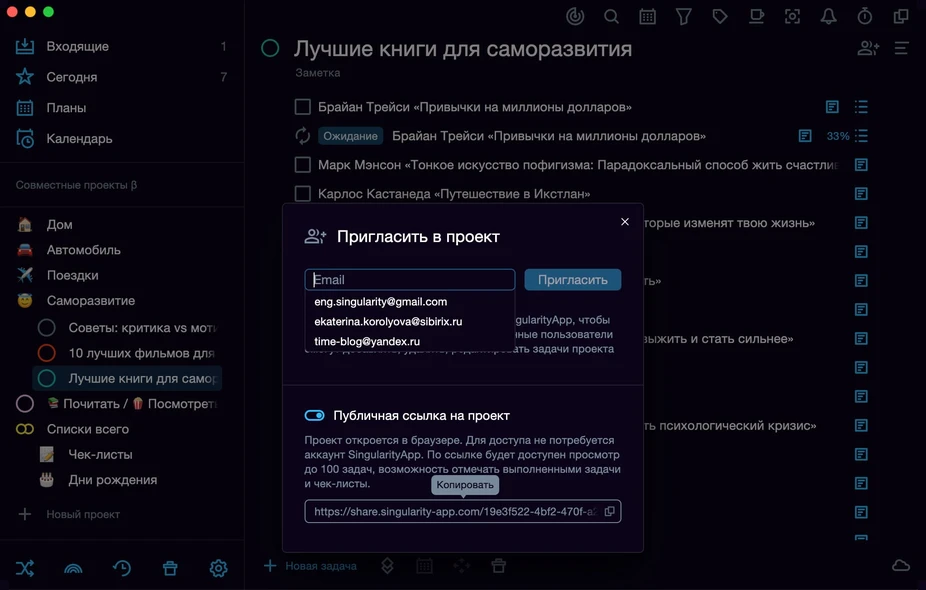Disable the public project link toggle
926x590 pixels.
(314, 416)
